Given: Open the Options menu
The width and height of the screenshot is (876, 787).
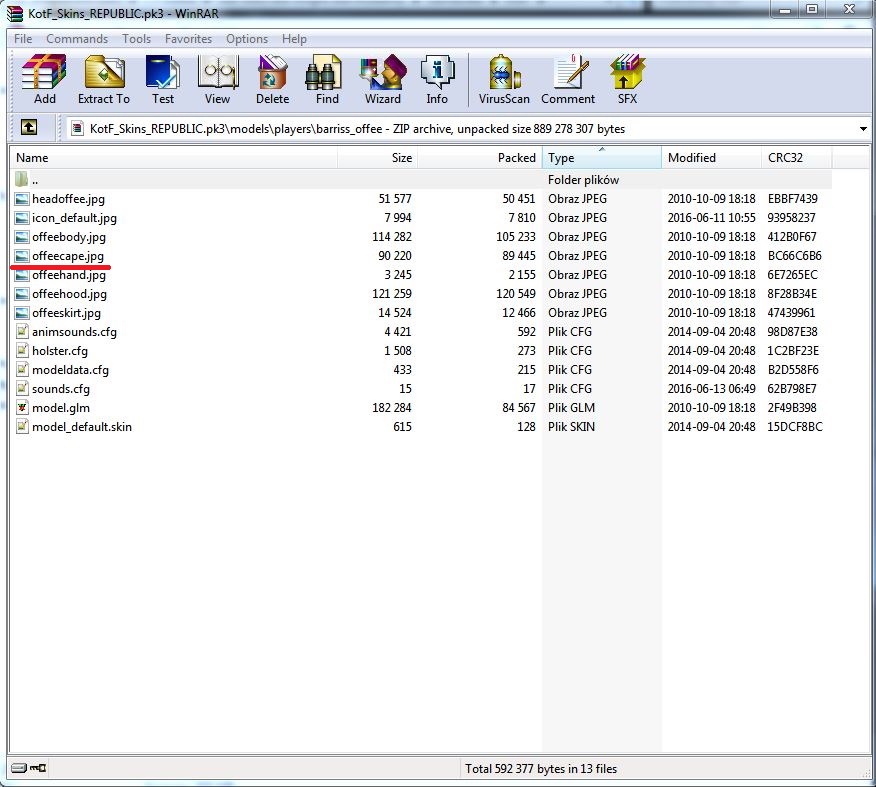Looking at the screenshot, I should pos(247,39).
